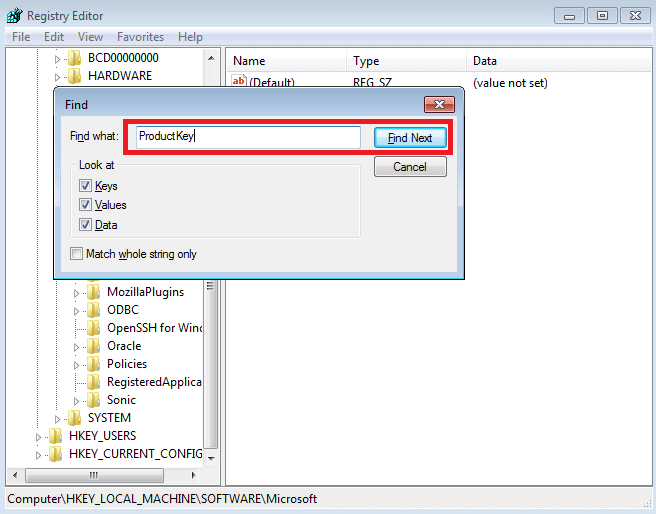
Task: Click the BCD00000000 folder icon
Action: (74, 58)
